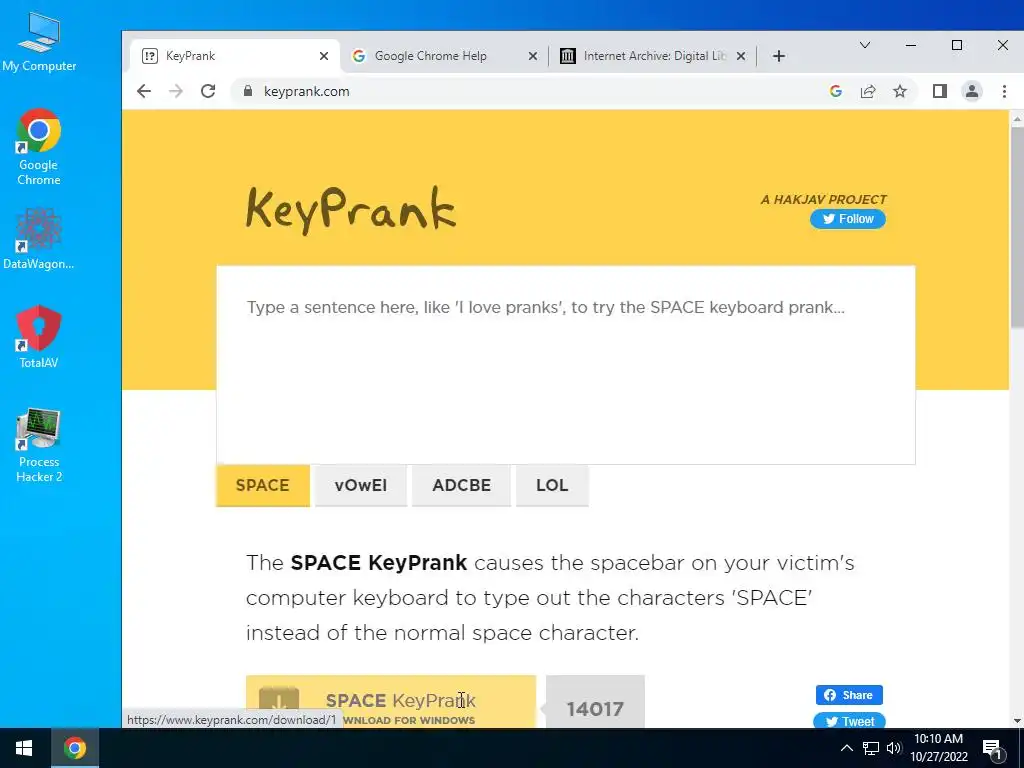Open Chrome side panel
1024x768 pixels.
(x=940, y=91)
